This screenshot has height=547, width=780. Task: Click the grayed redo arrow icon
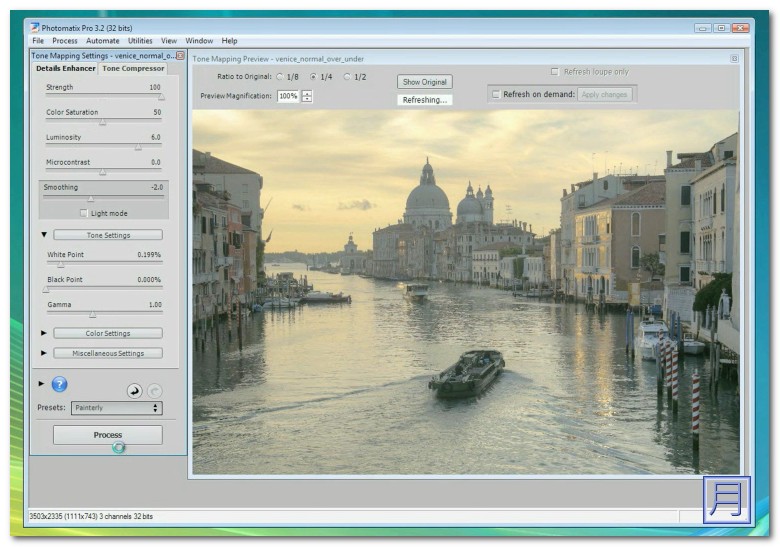153,391
